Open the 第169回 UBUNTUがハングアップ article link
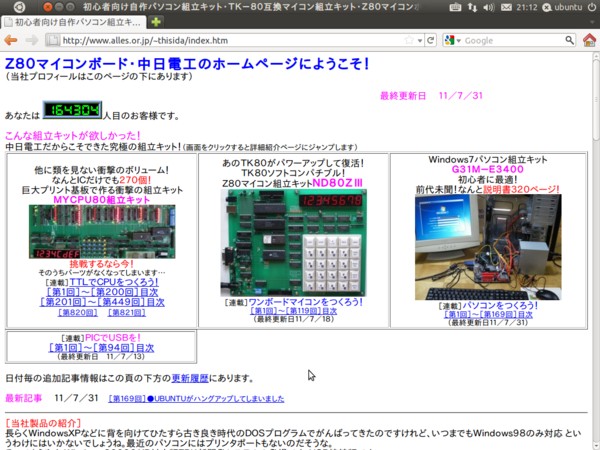This screenshot has height=450, width=600. click(x=196, y=399)
